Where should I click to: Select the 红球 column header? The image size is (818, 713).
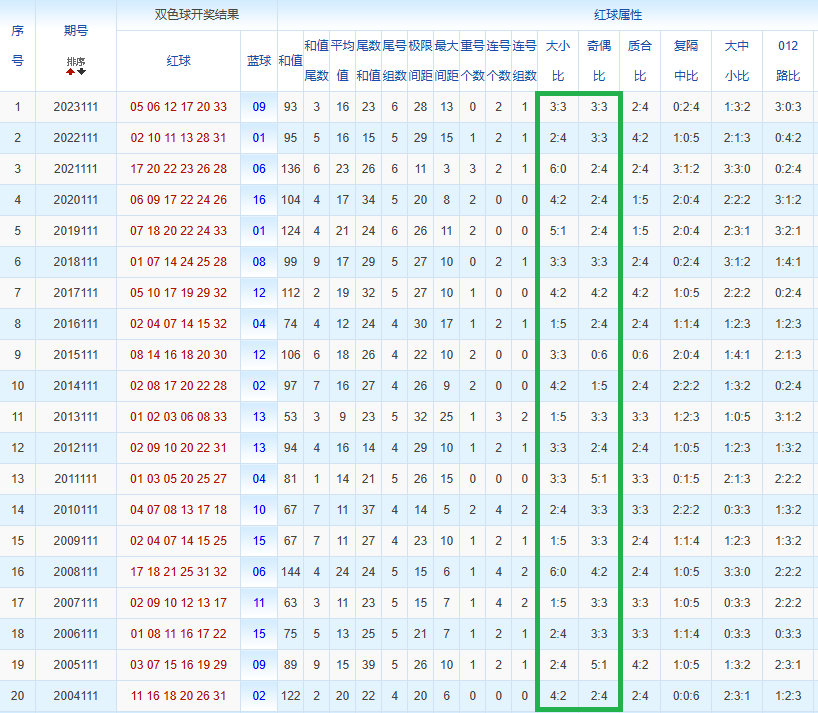pyautogui.click(x=178, y=61)
